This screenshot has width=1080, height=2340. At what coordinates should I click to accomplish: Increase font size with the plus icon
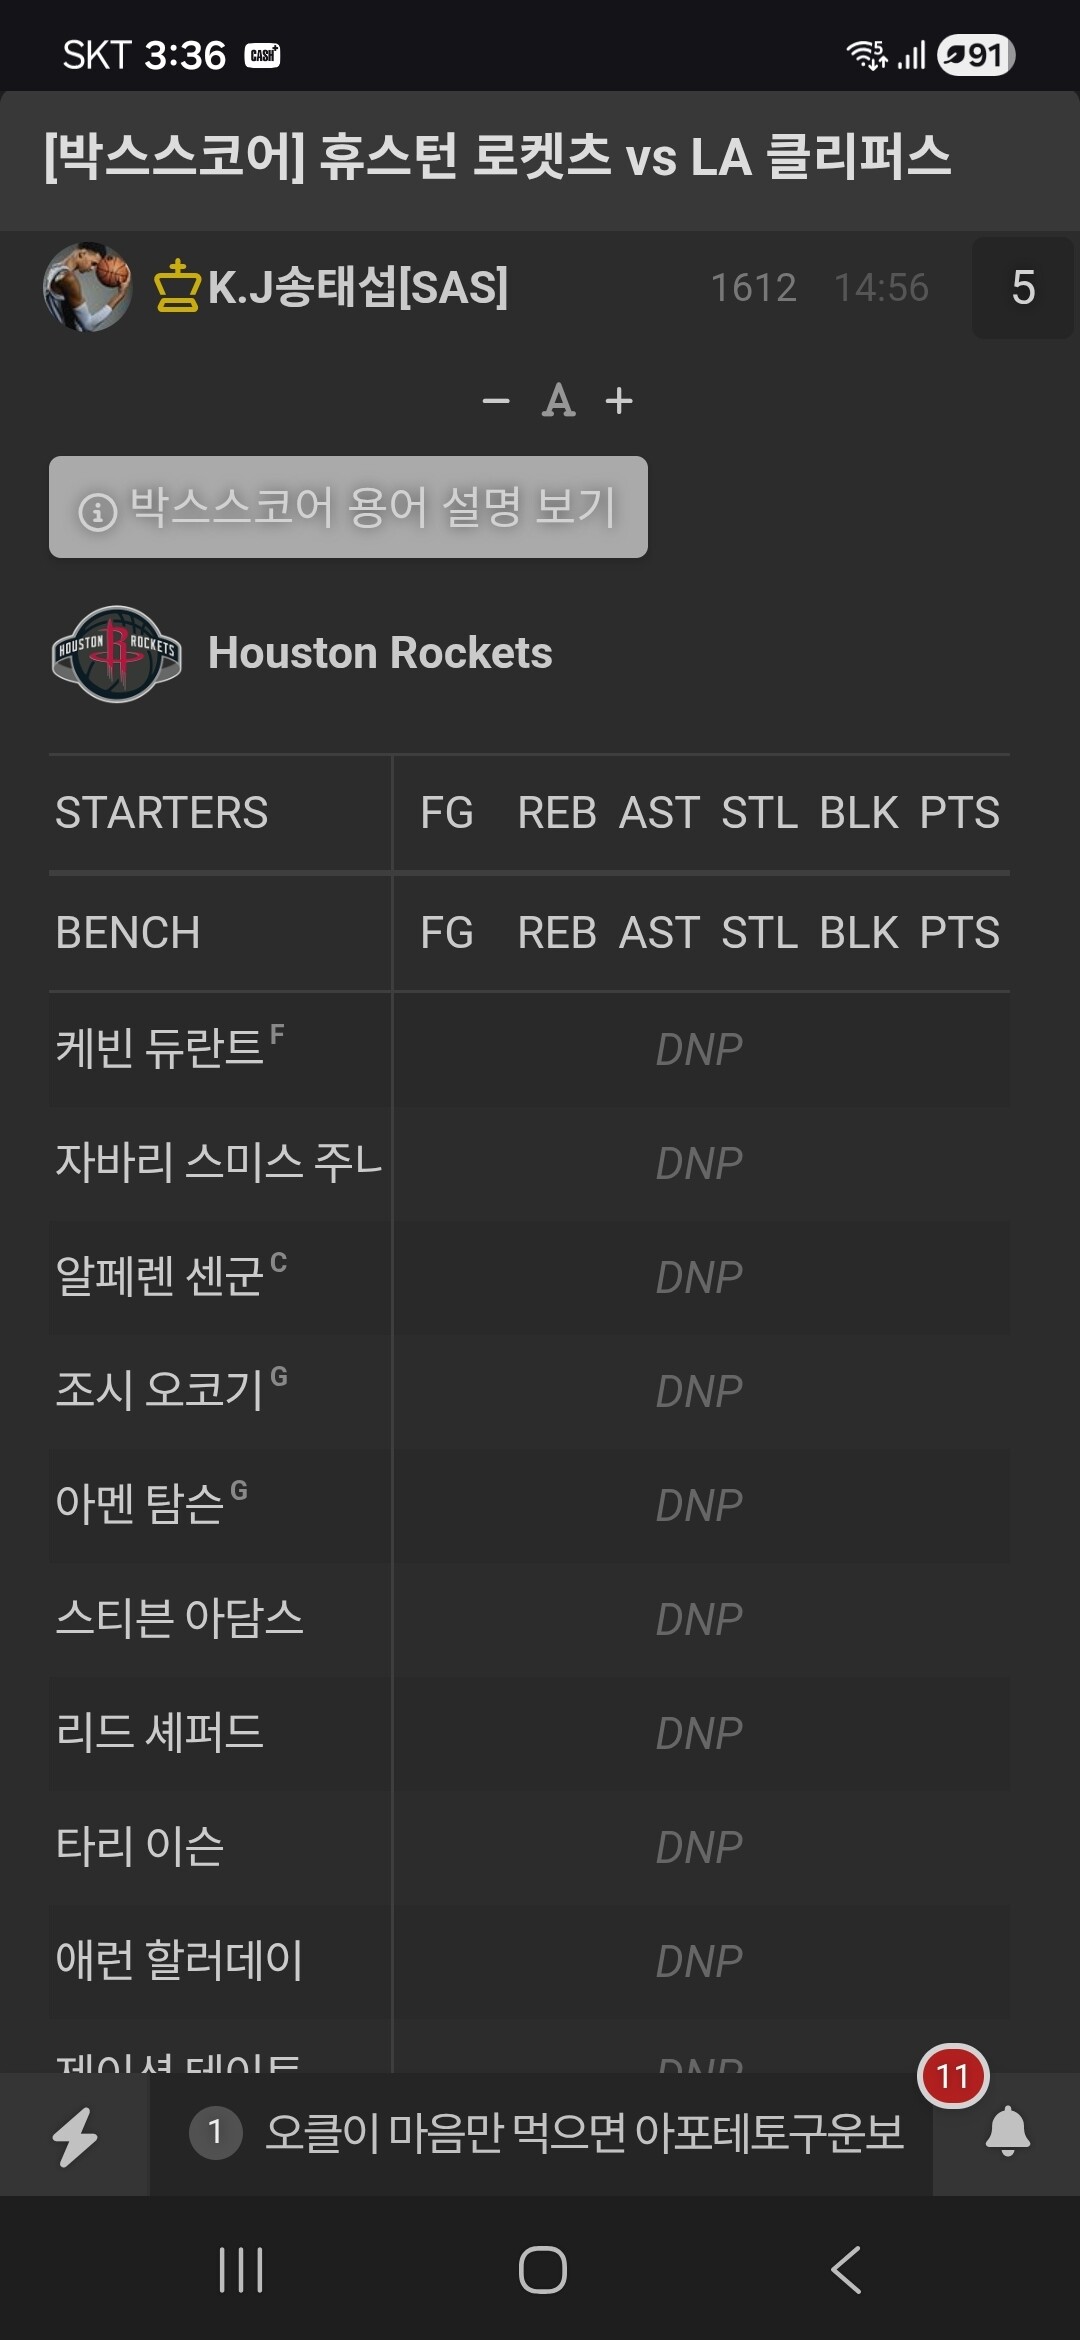coord(619,401)
